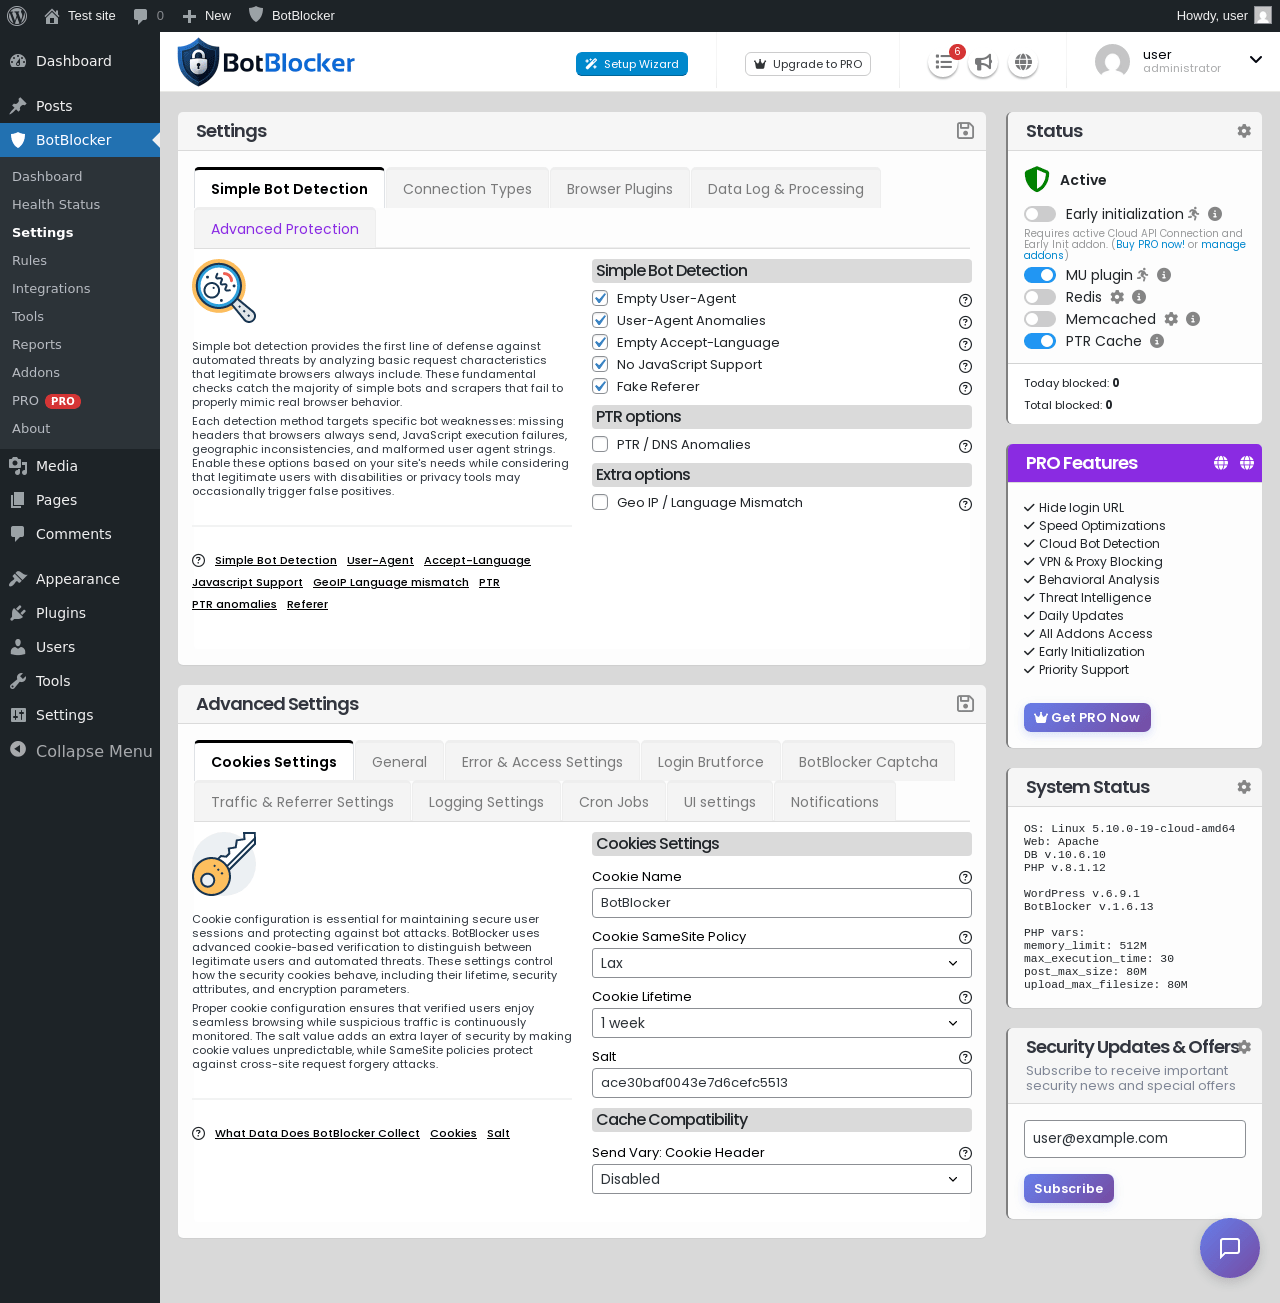Click Get PRO Now button
Viewport: 1280px width, 1303px height.
(1087, 717)
